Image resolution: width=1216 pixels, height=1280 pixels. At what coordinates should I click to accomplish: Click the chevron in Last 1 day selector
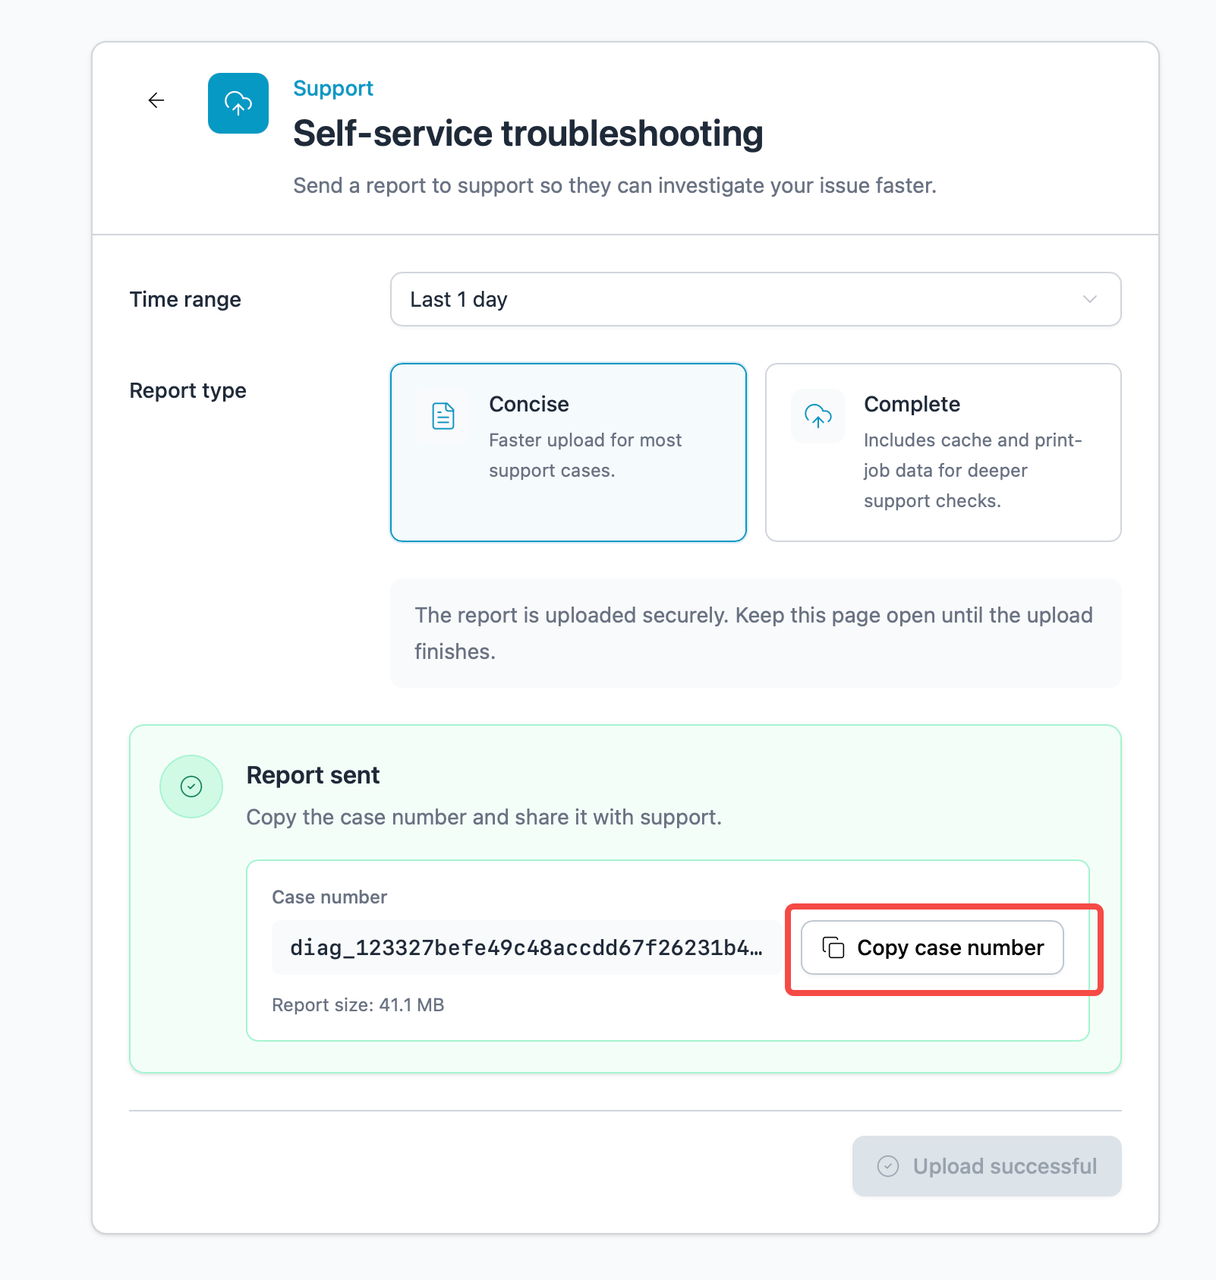[x=1090, y=299]
